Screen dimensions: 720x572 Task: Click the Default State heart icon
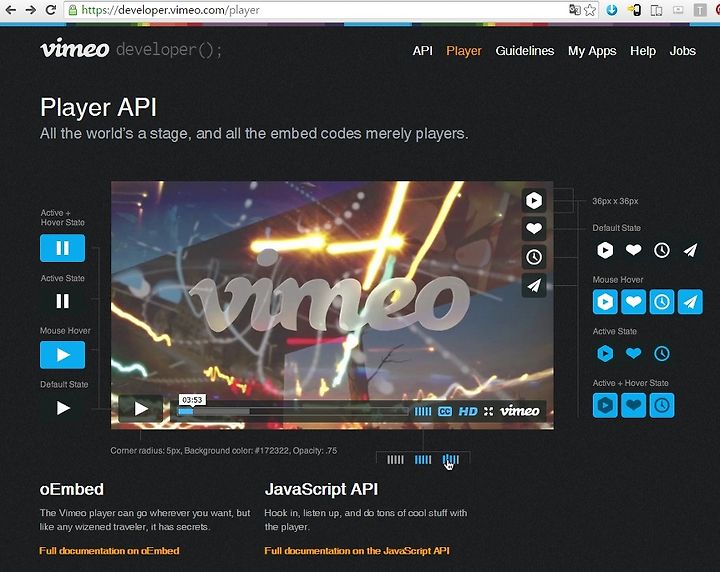[x=634, y=250]
